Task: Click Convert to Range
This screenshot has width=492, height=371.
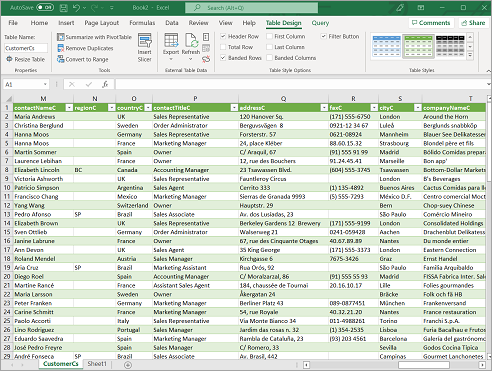Action: (x=83, y=59)
